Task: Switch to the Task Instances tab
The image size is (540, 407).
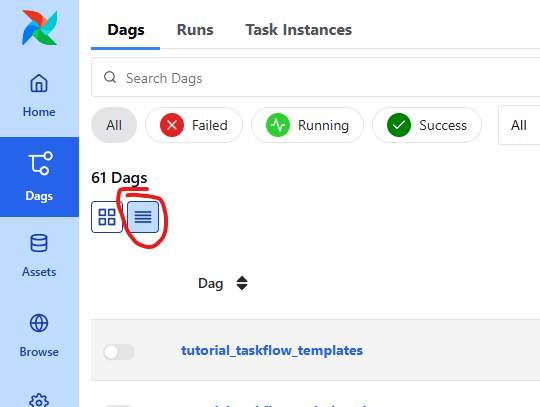Action: (x=299, y=30)
